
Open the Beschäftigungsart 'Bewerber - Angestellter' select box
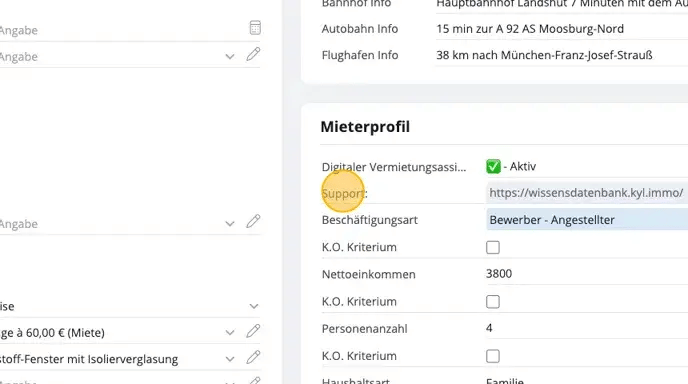click(x=587, y=220)
